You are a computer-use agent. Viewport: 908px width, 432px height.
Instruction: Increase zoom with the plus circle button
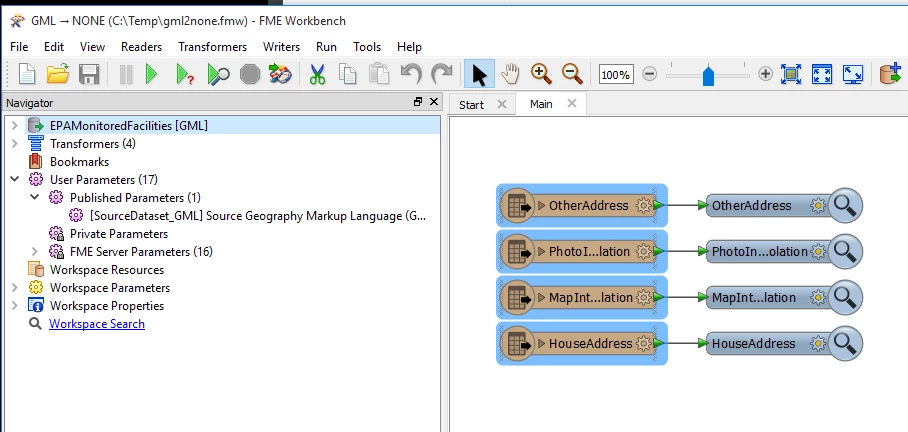click(766, 74)
